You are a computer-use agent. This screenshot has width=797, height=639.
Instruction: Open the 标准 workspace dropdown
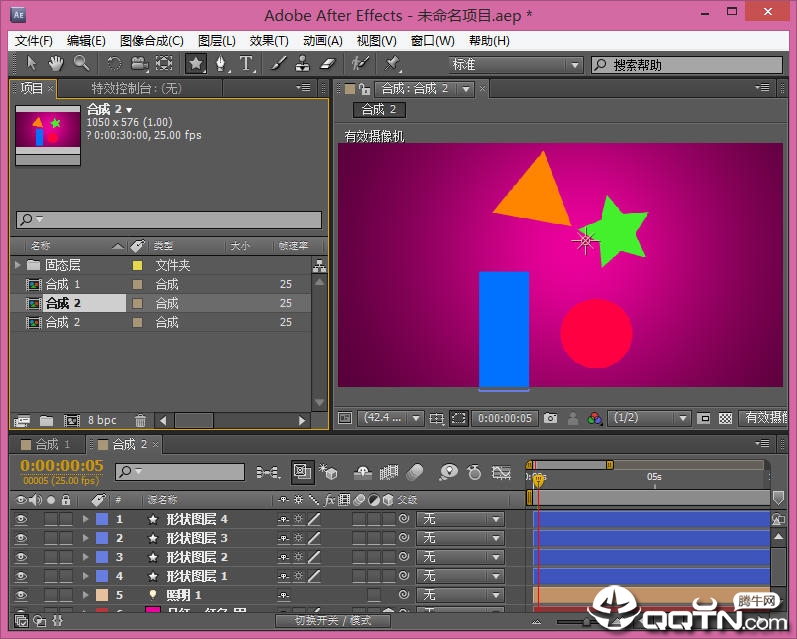[x=513, y=65]
